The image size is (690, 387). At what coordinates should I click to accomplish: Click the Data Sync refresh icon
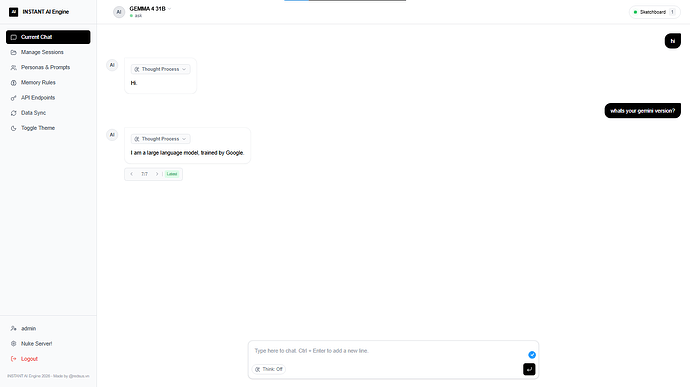click(14, 113)
